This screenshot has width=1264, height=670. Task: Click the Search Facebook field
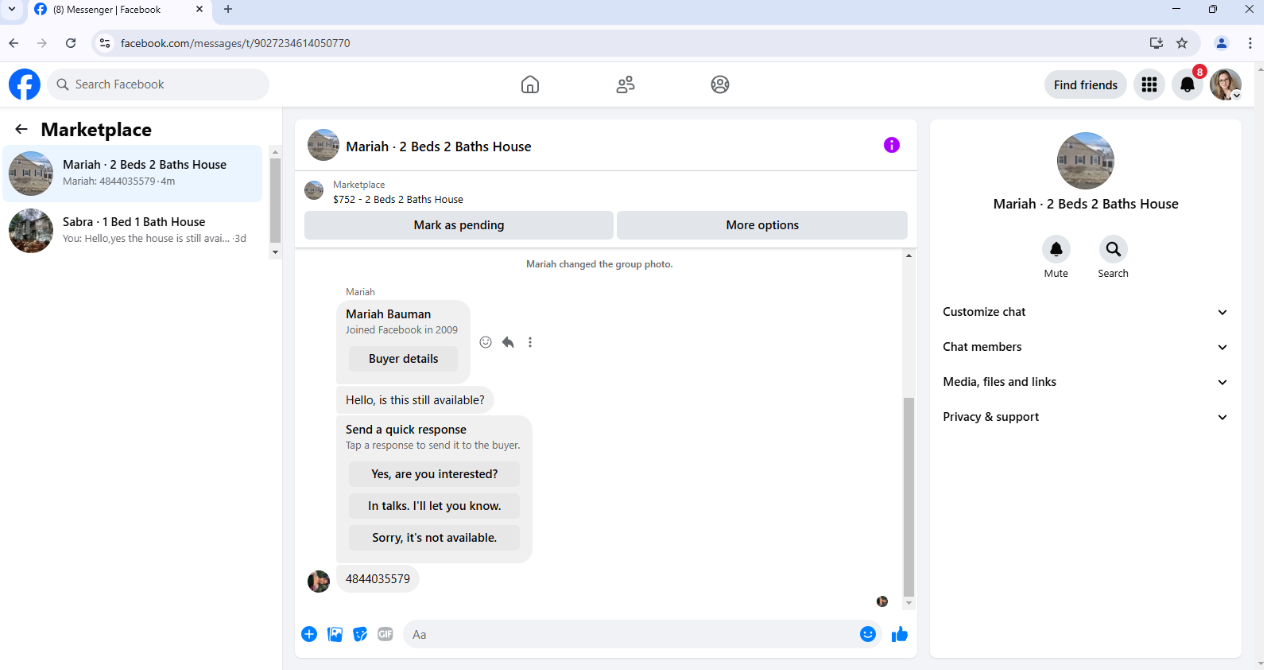point(158,85)
